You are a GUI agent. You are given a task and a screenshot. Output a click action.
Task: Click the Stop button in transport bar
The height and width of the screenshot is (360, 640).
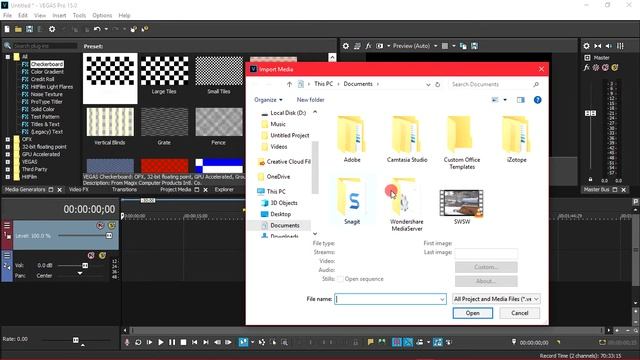pos(183,342)
